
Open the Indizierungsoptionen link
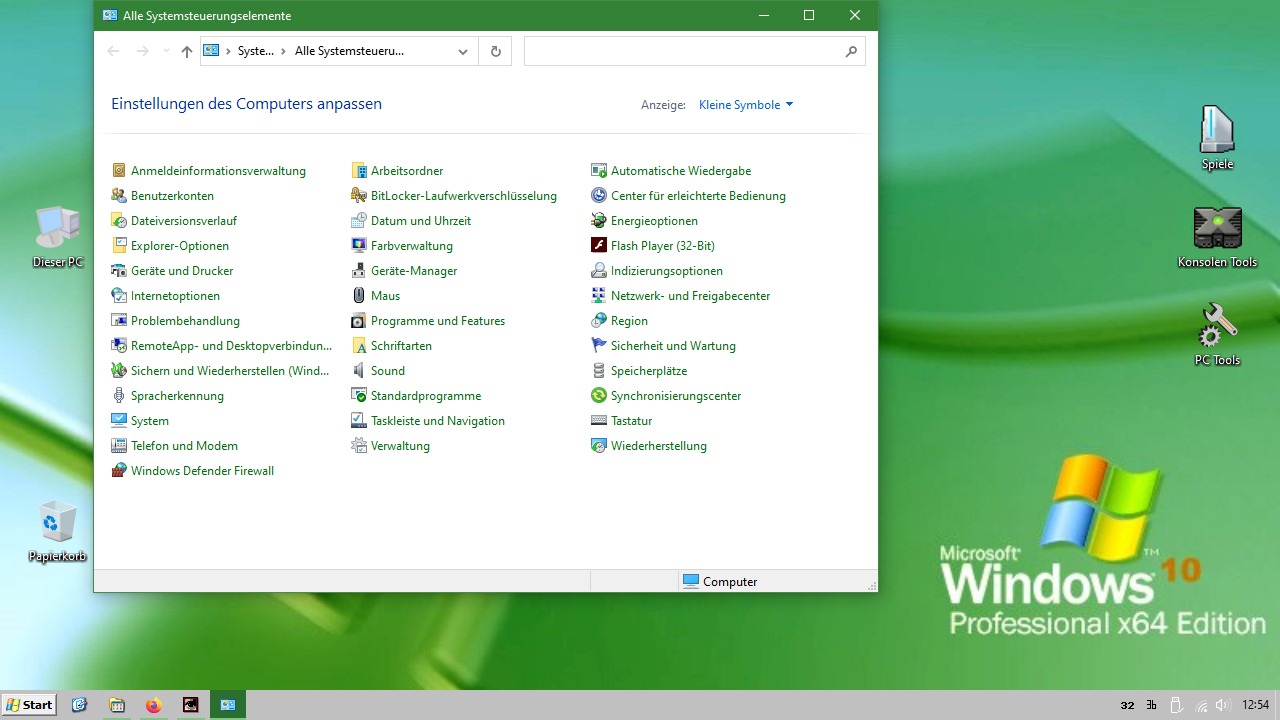pos(667,271)
